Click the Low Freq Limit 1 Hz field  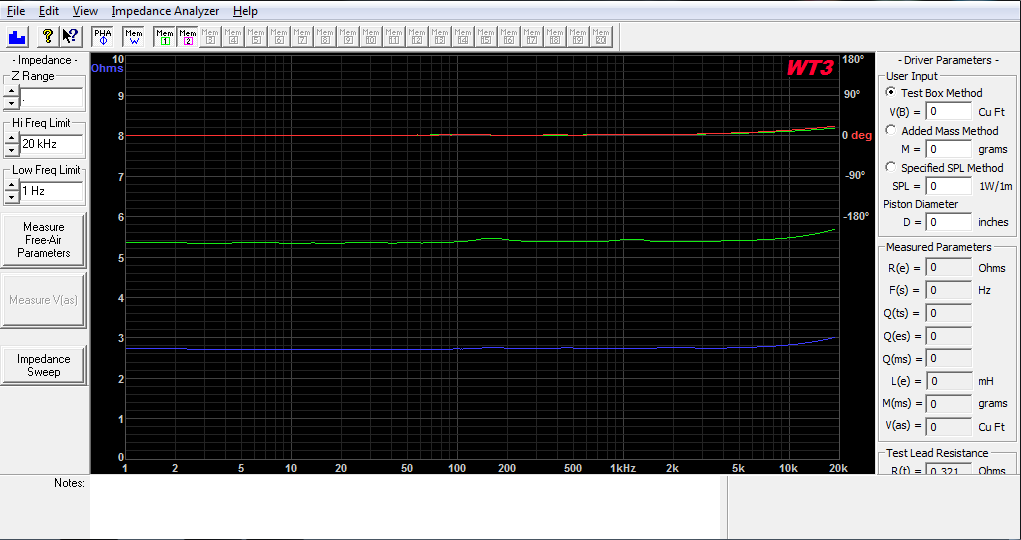(52, 192)
